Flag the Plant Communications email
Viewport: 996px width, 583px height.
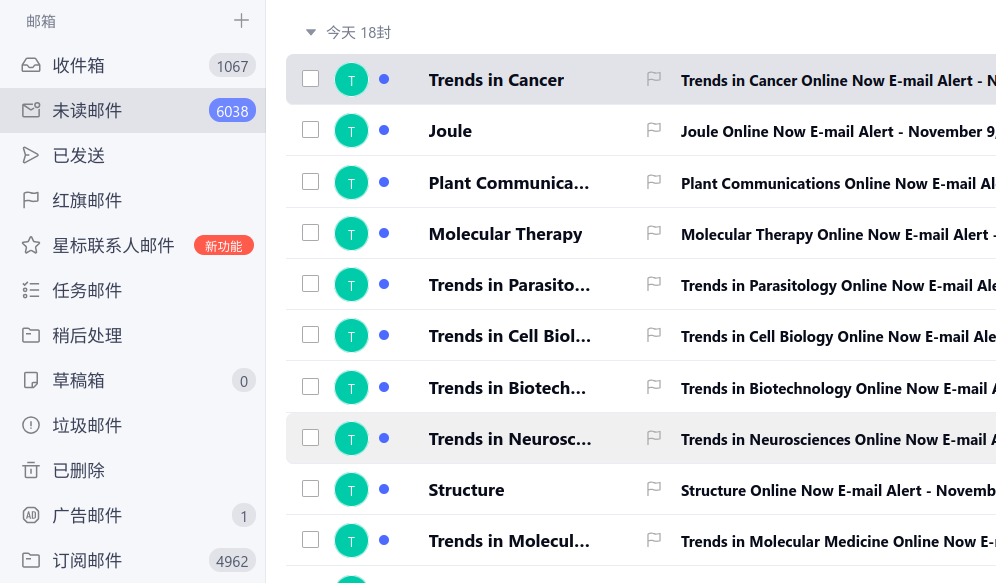[x=654, y=182]
